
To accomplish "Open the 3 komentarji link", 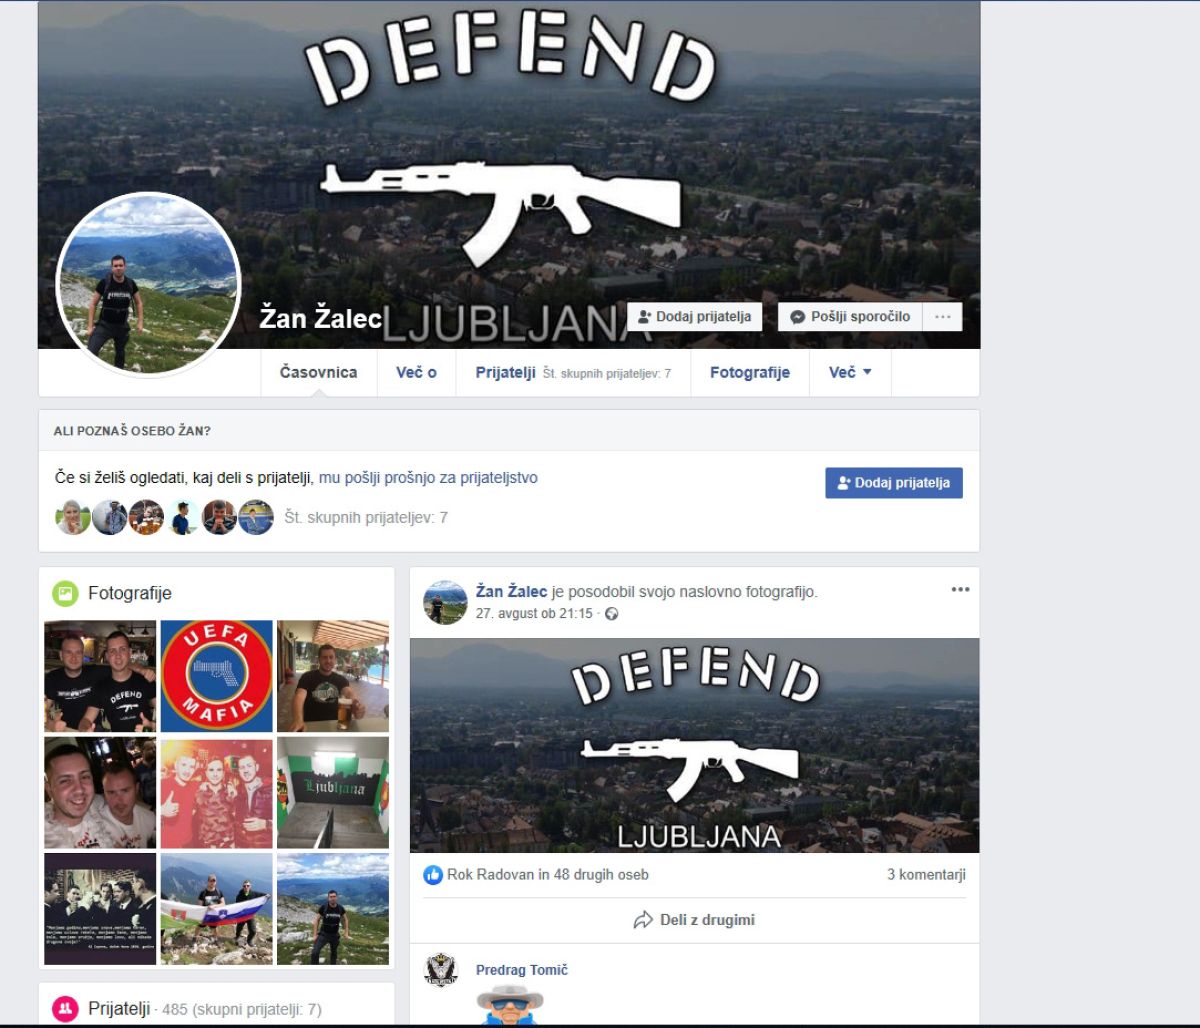I will point(926,875).
